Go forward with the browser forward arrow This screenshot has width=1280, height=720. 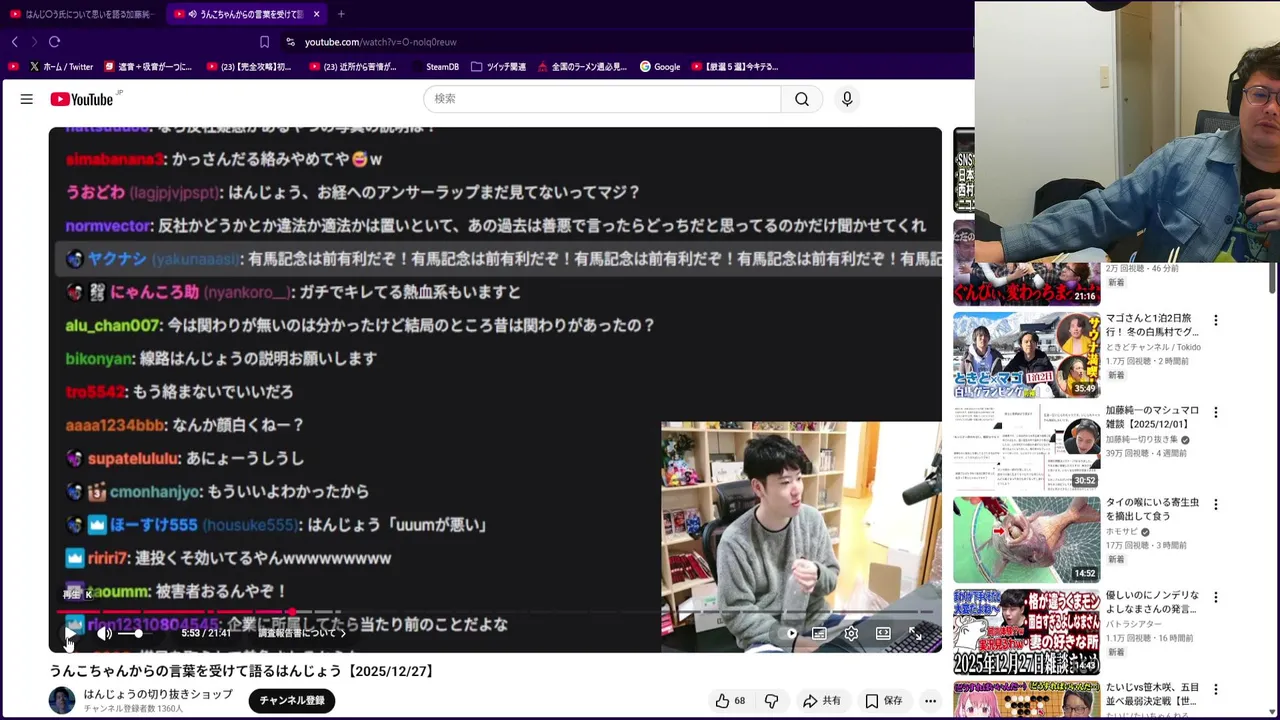coord(34,42)
